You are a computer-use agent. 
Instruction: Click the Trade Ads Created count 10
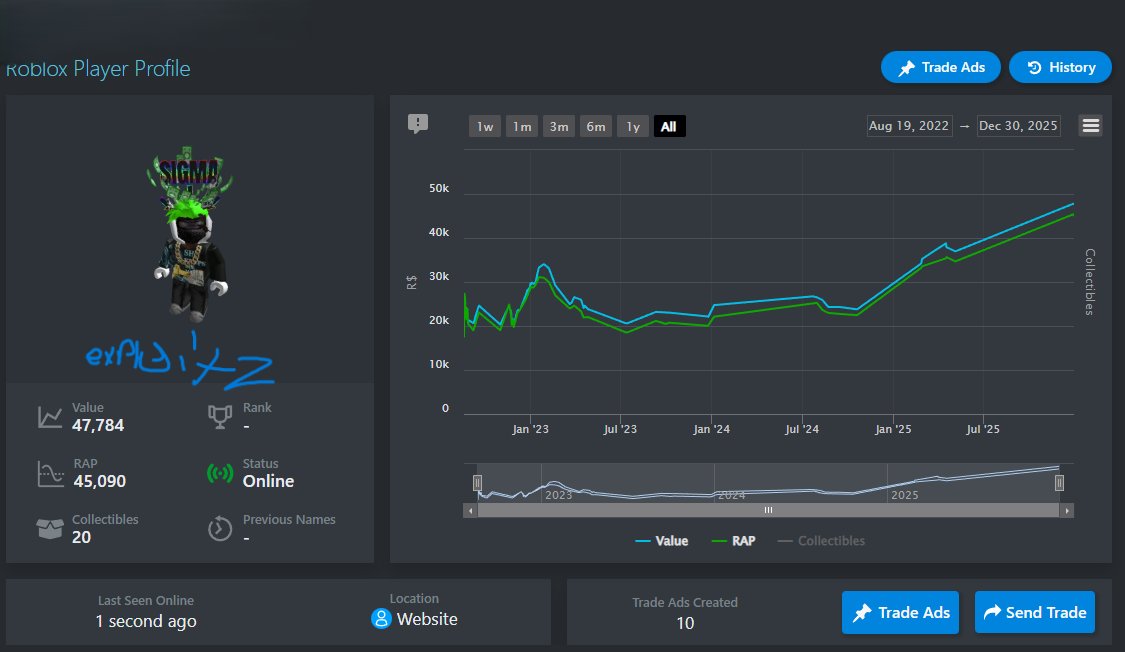(x=685, y=623)
